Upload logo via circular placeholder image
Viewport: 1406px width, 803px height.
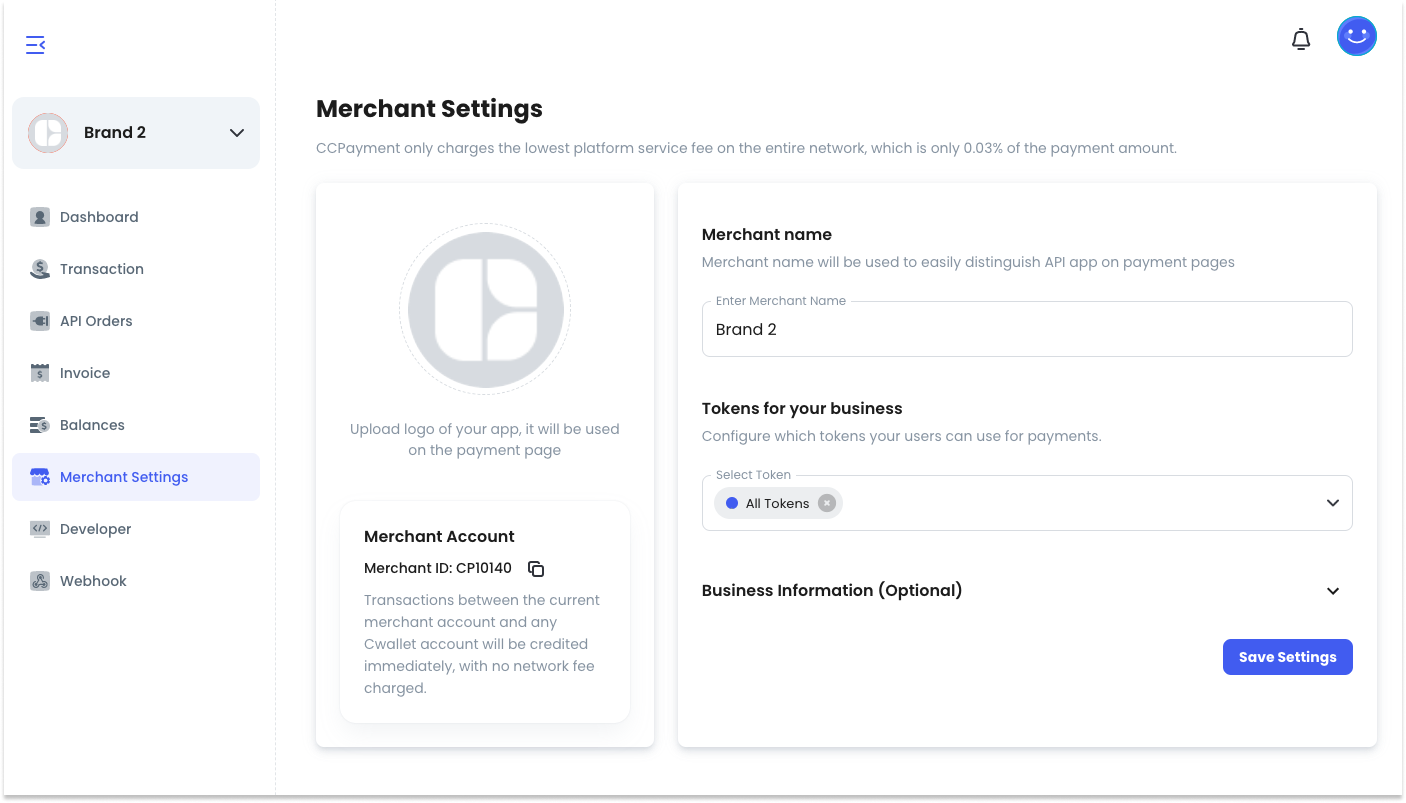[485, 310]
